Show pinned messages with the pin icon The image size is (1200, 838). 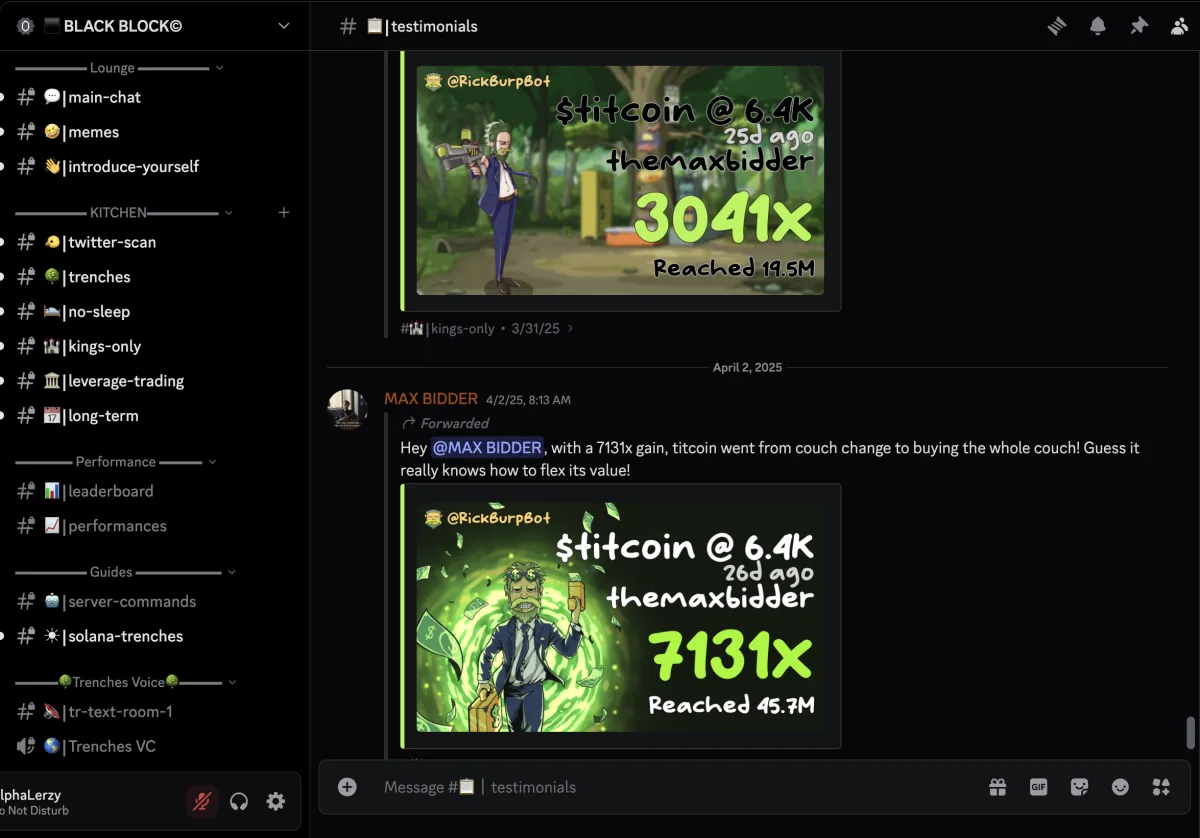click(1139, 27)
